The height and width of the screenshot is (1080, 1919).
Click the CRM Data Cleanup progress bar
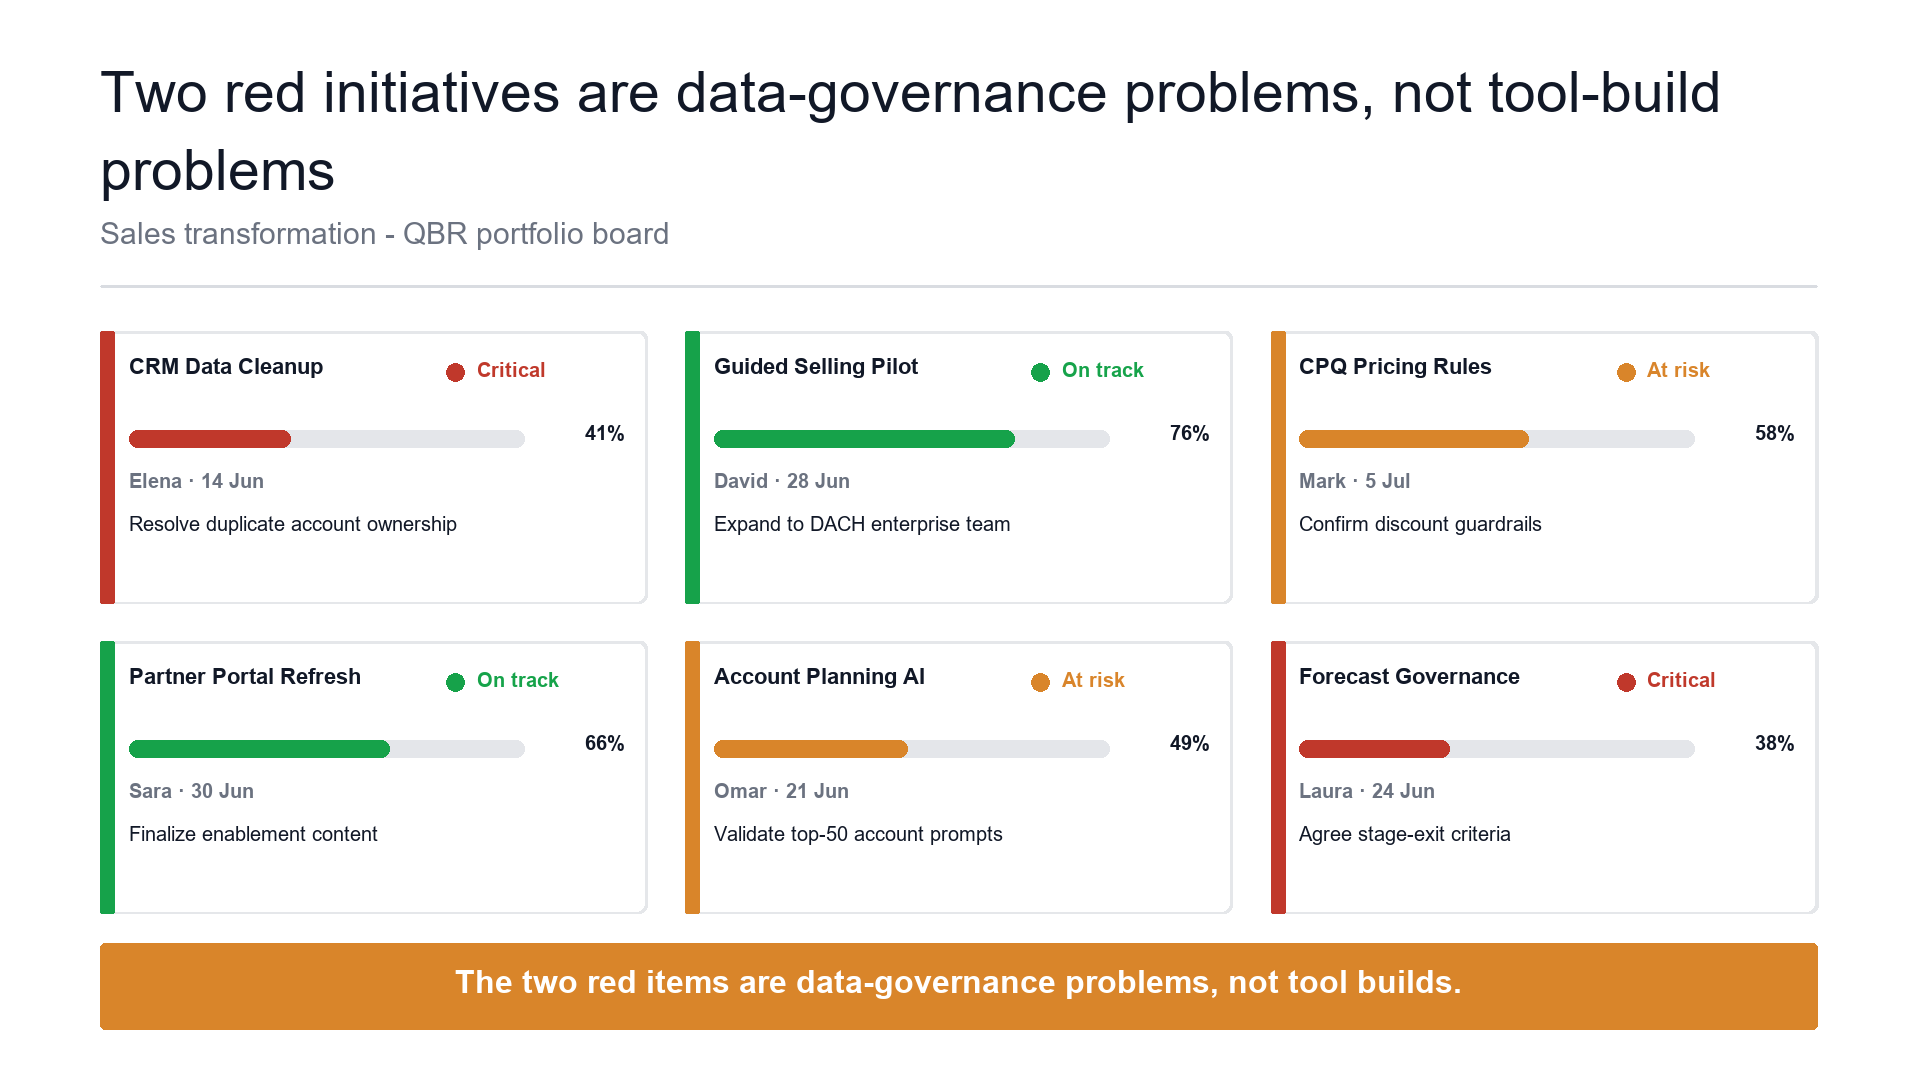click(x=327, y=439)
